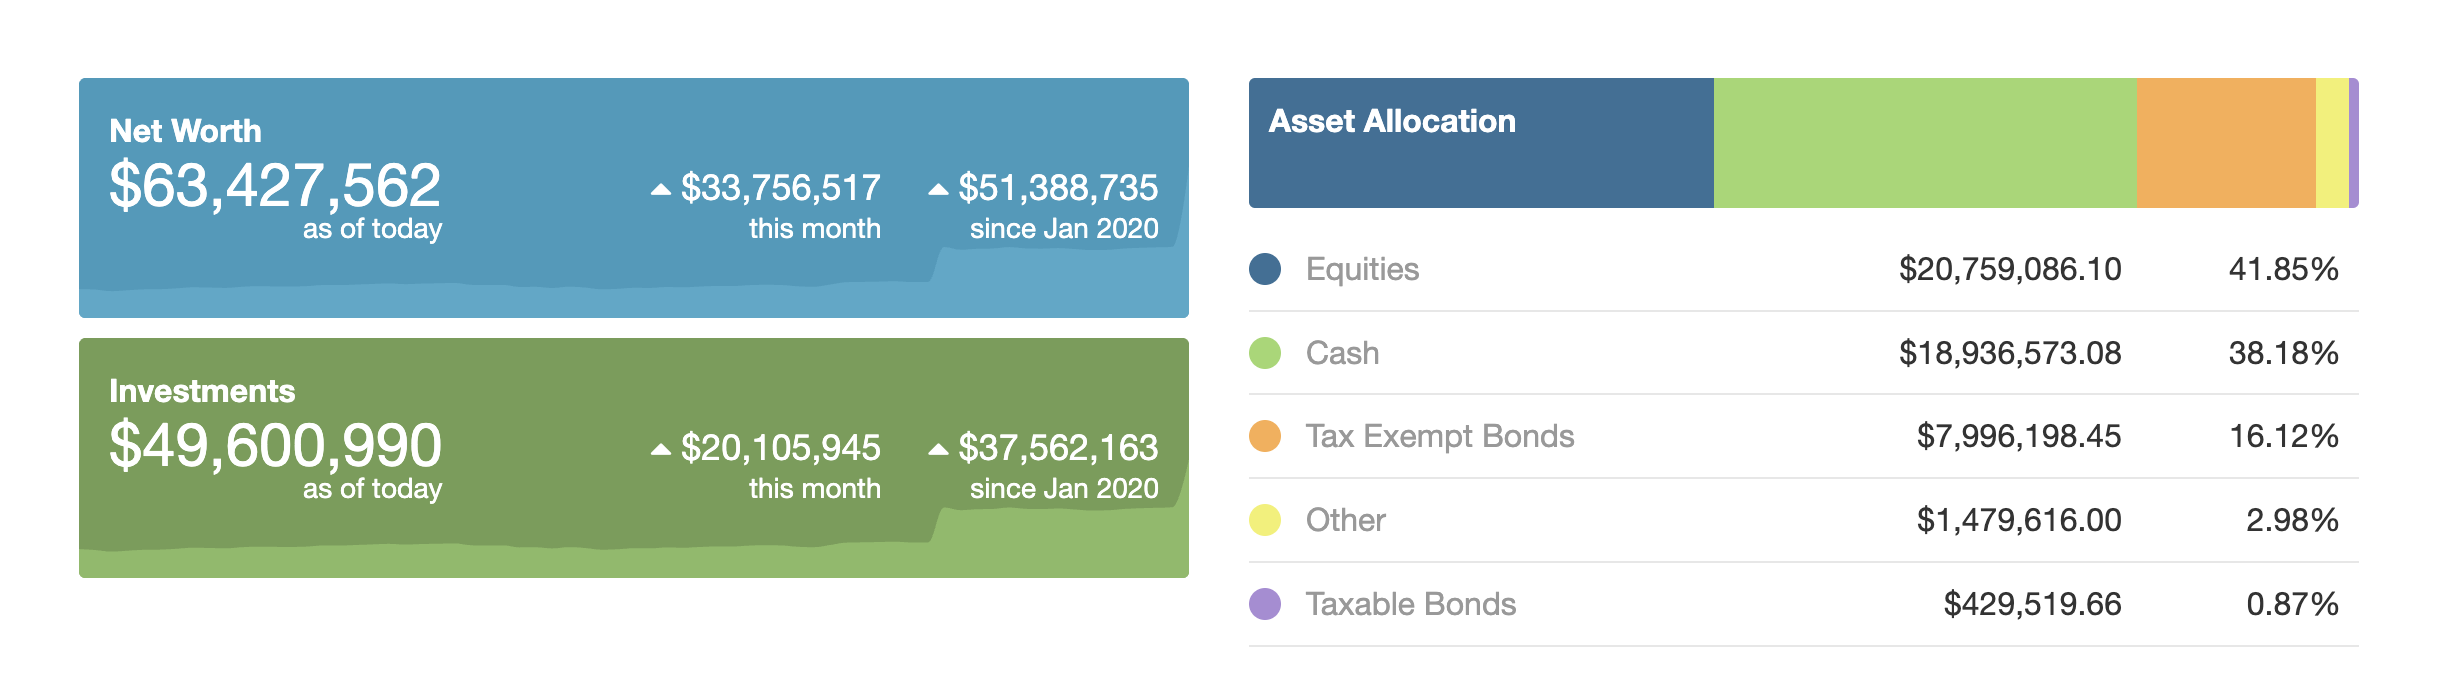
Task: Click the Equities row label
Action: point(1362,269)
